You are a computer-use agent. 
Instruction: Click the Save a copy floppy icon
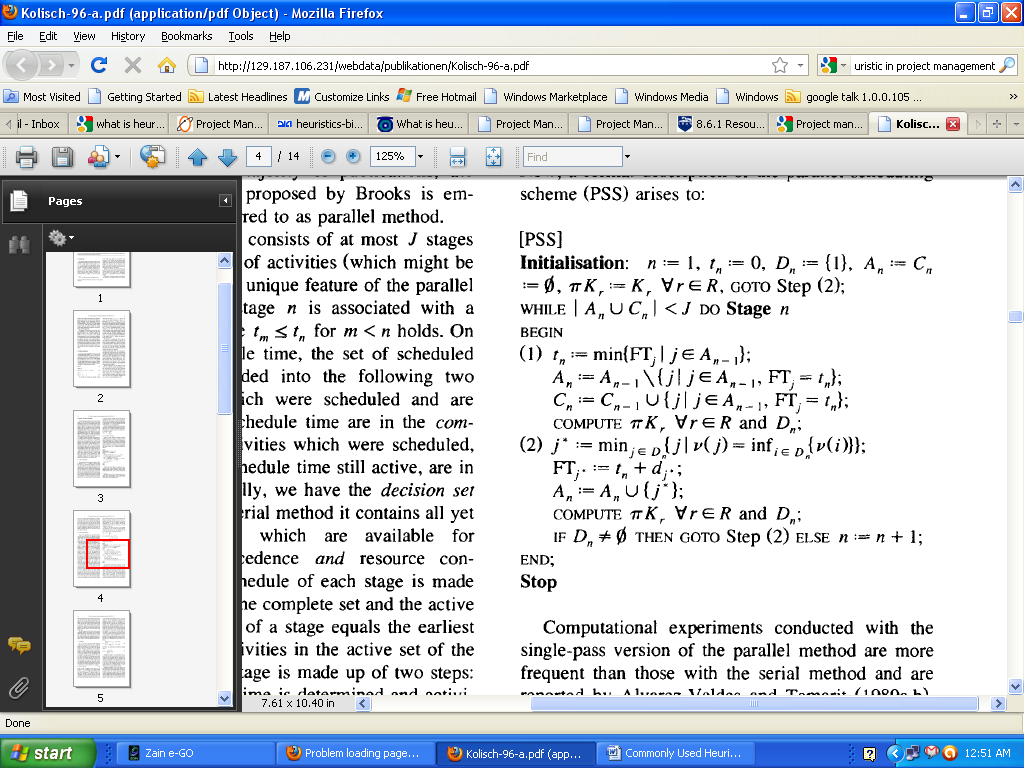click(x=62, y=157)
